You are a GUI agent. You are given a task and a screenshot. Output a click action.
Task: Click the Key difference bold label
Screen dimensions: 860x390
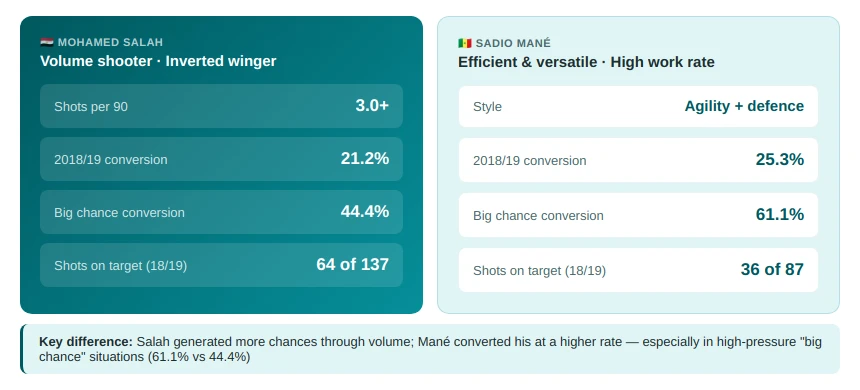coord(86,342)
